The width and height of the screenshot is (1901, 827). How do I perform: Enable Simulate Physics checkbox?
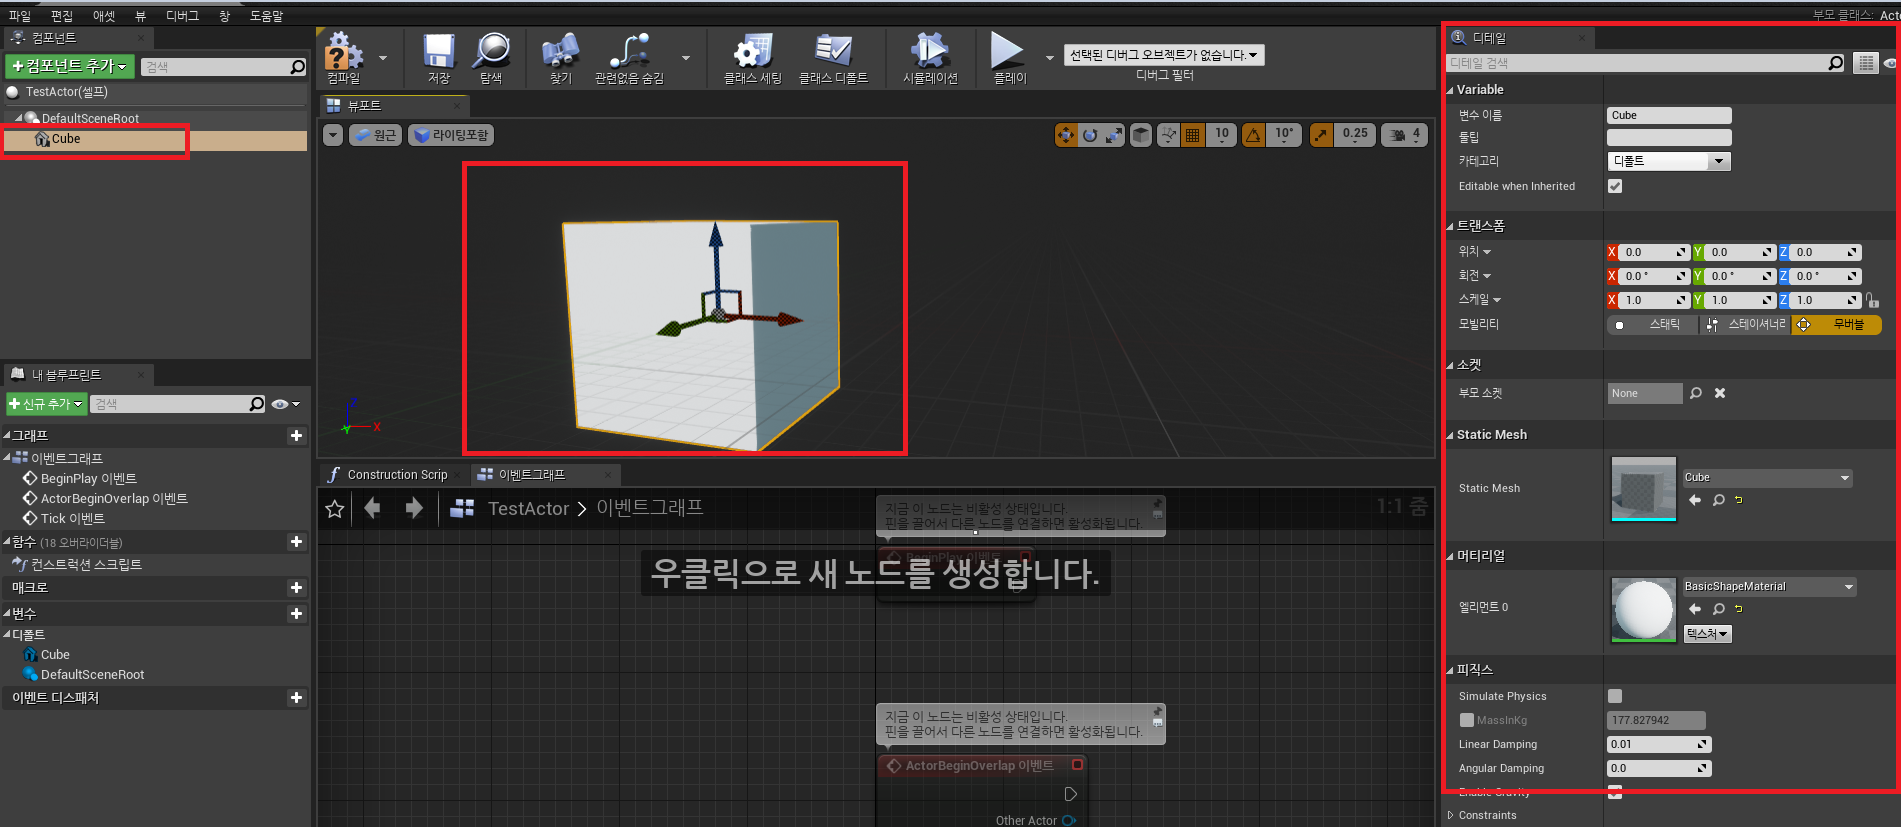tap(1615, 696)
